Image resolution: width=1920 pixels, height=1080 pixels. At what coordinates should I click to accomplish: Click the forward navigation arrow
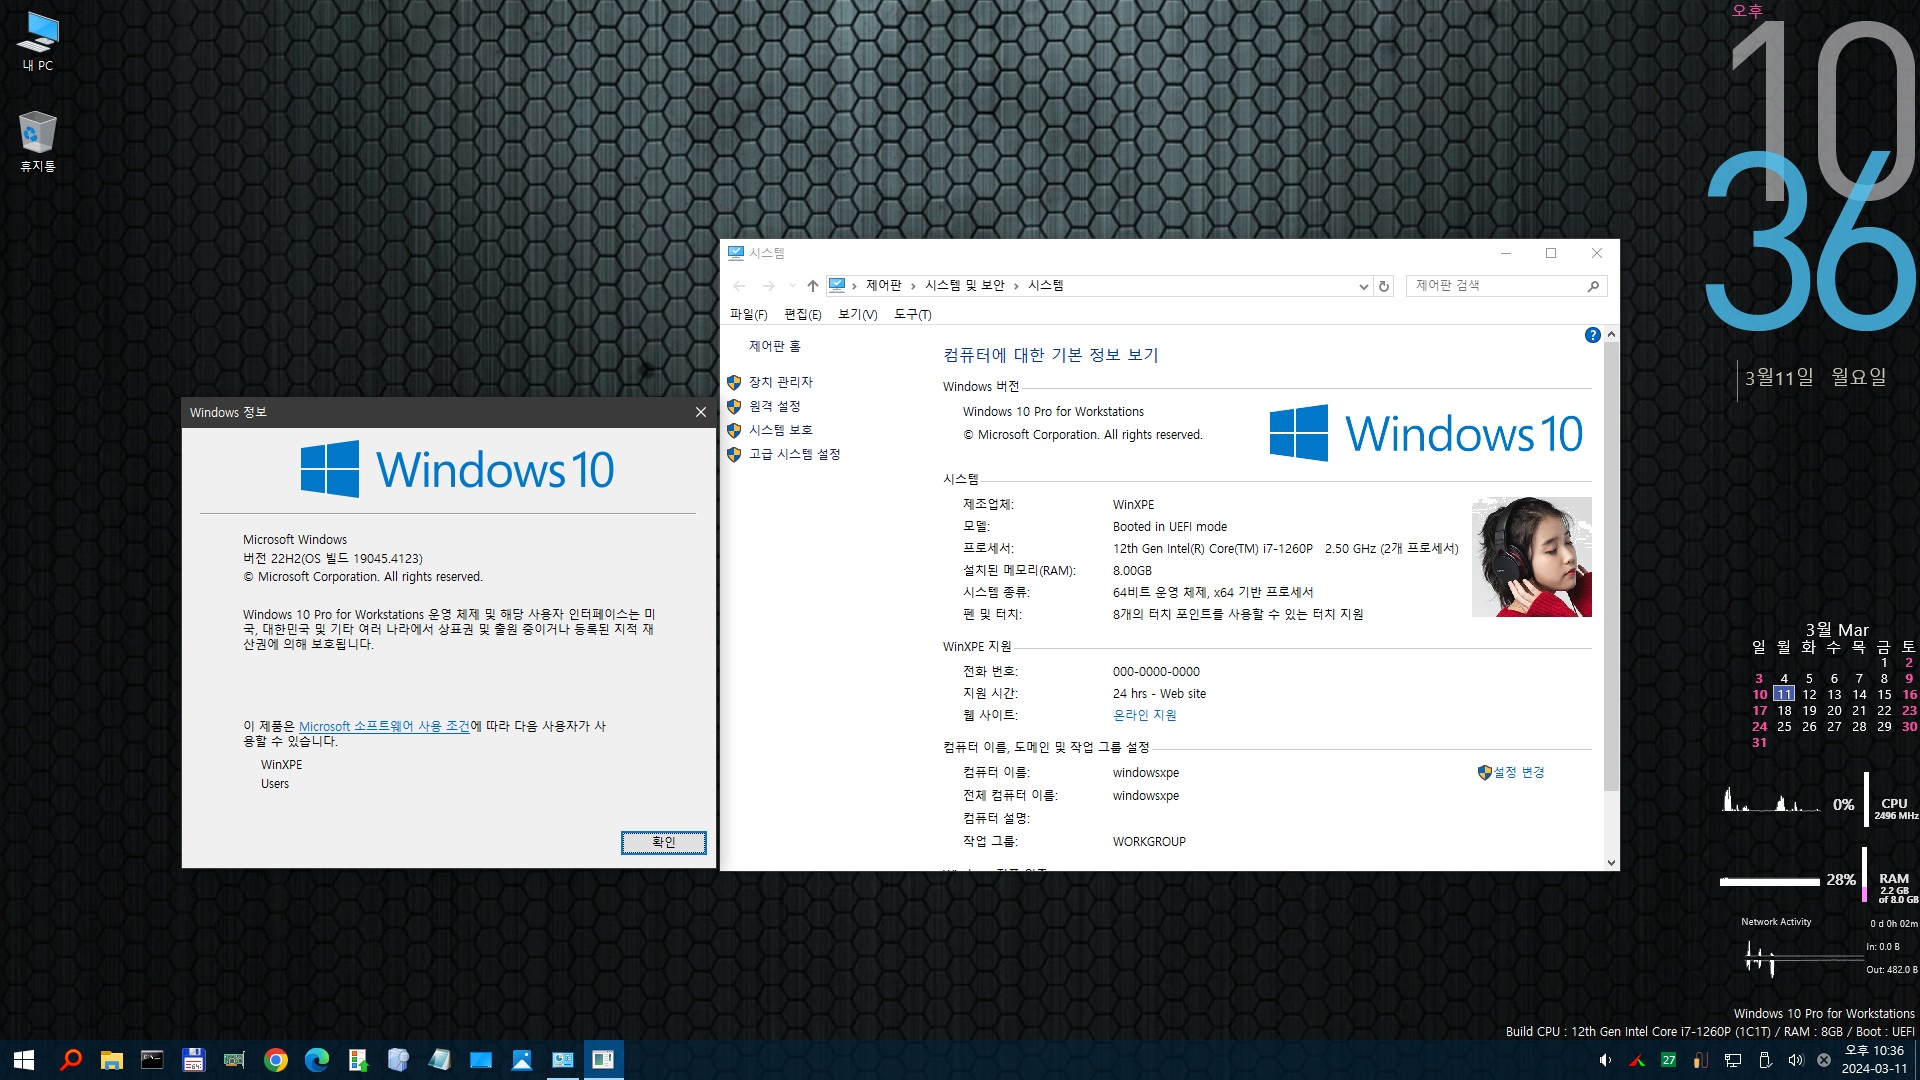coord(768,286)
